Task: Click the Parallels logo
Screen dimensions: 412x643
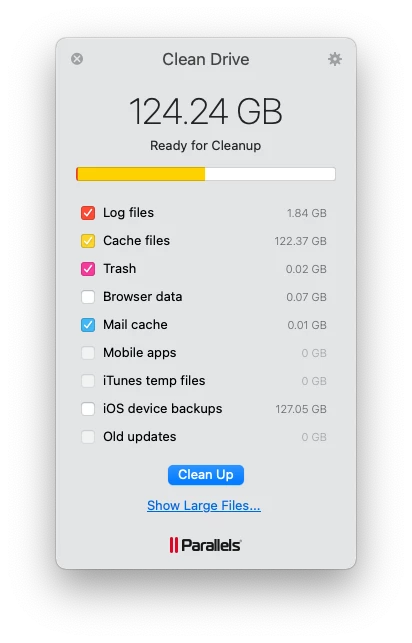Action: (x=205, y=545)
